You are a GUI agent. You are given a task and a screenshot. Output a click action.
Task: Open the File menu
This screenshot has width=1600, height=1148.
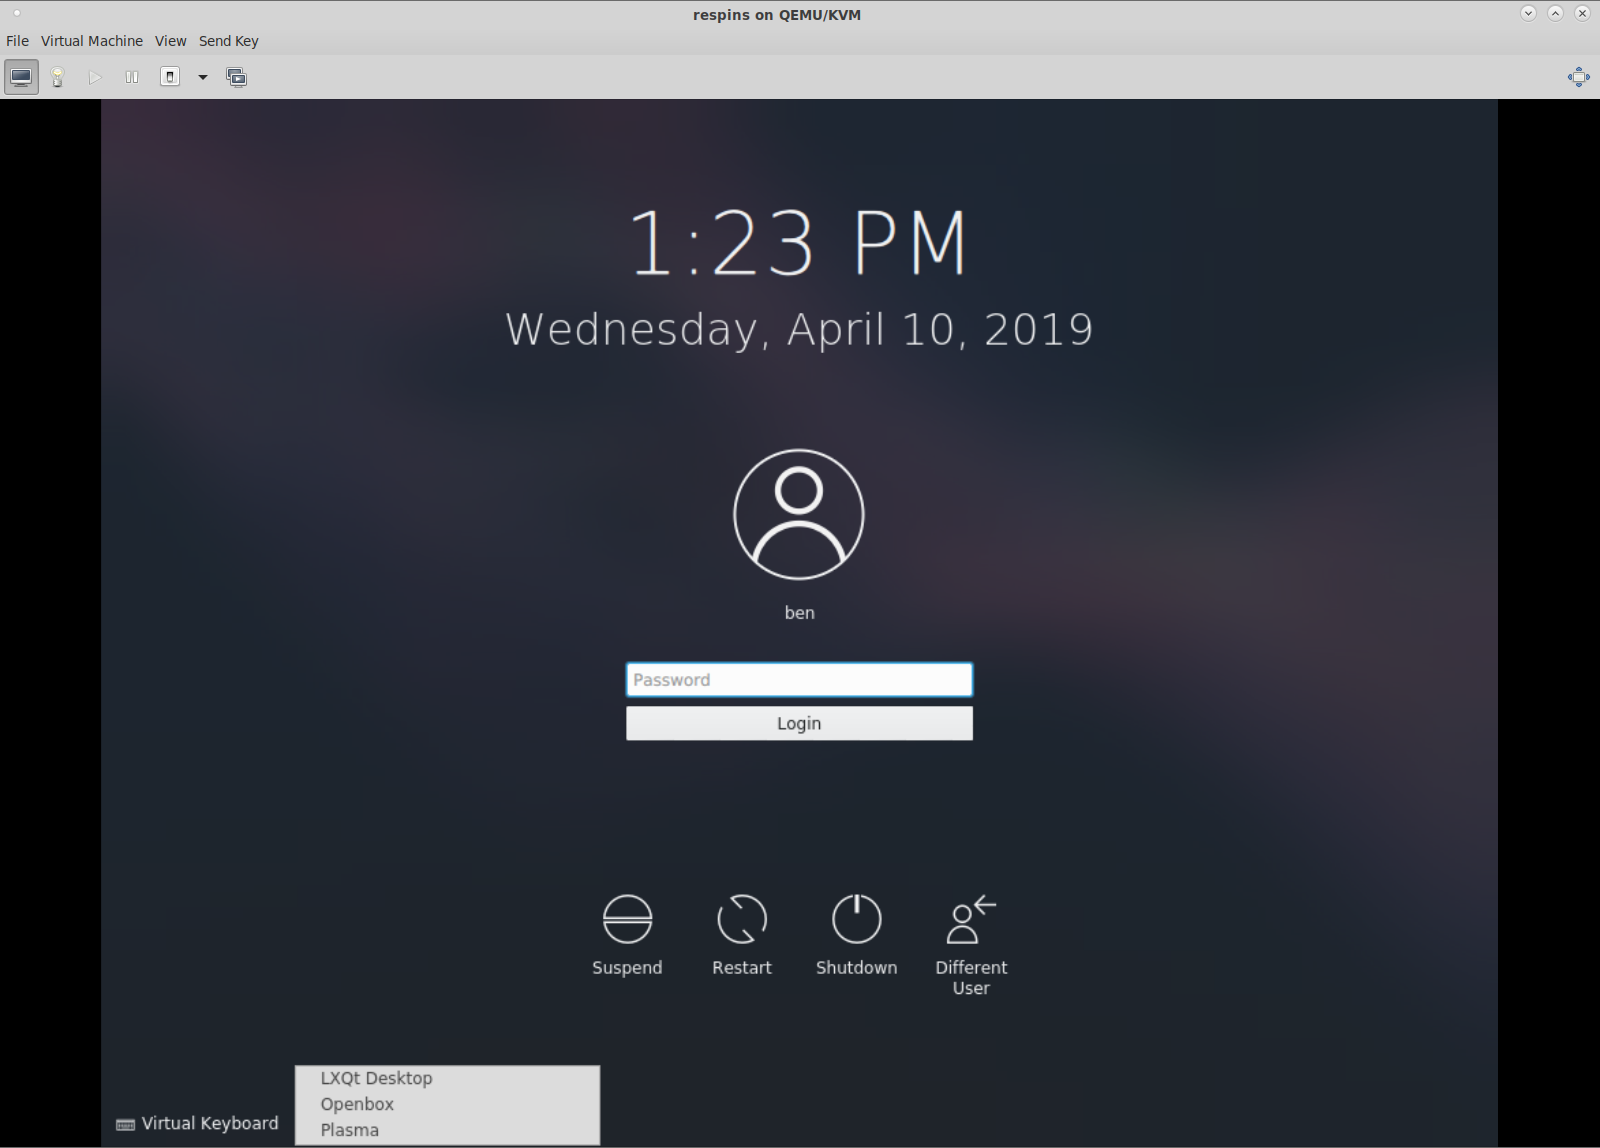17,41
